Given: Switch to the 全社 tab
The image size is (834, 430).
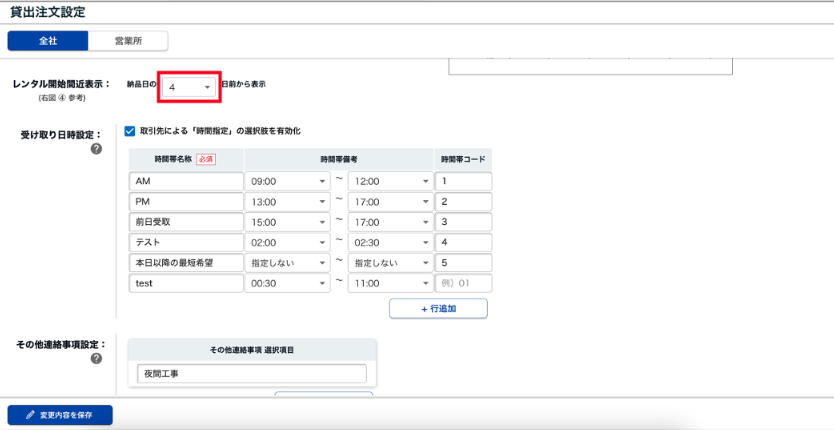Looking at the screenshot, I should coord(48,41).
